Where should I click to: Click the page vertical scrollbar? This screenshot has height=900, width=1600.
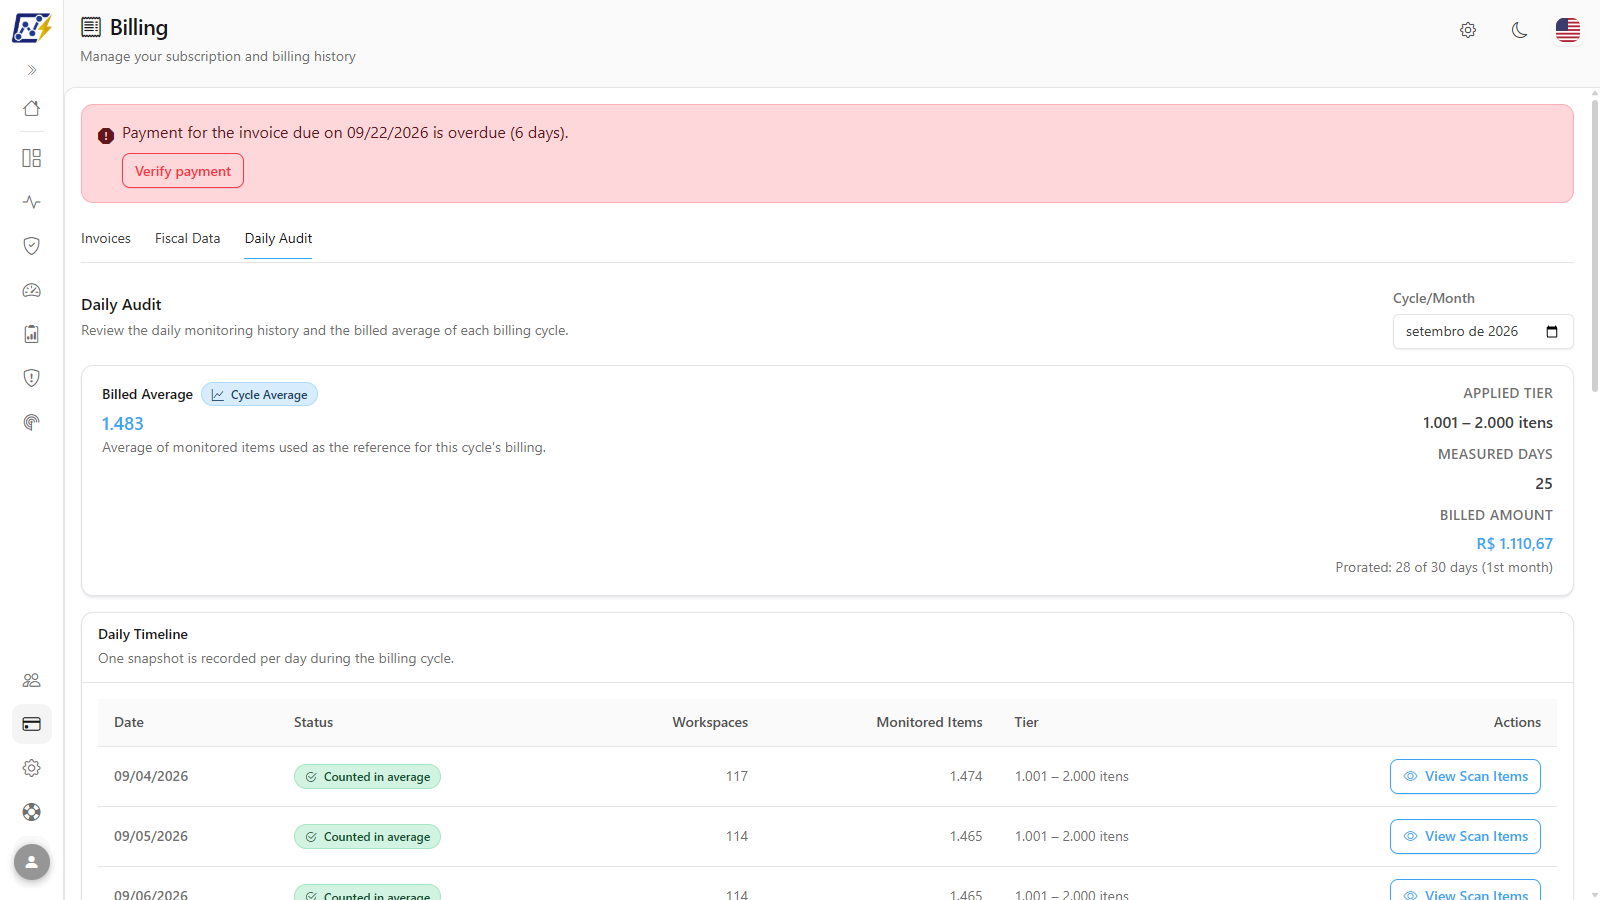coord(1594,245)
